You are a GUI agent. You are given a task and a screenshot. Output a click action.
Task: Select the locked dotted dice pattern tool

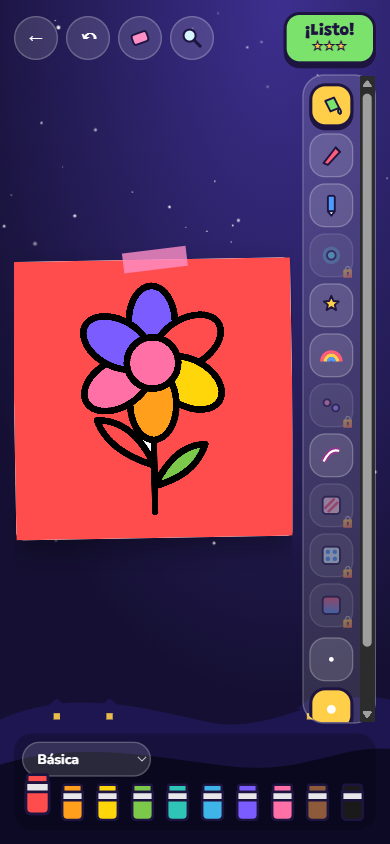tap(331, 555)
